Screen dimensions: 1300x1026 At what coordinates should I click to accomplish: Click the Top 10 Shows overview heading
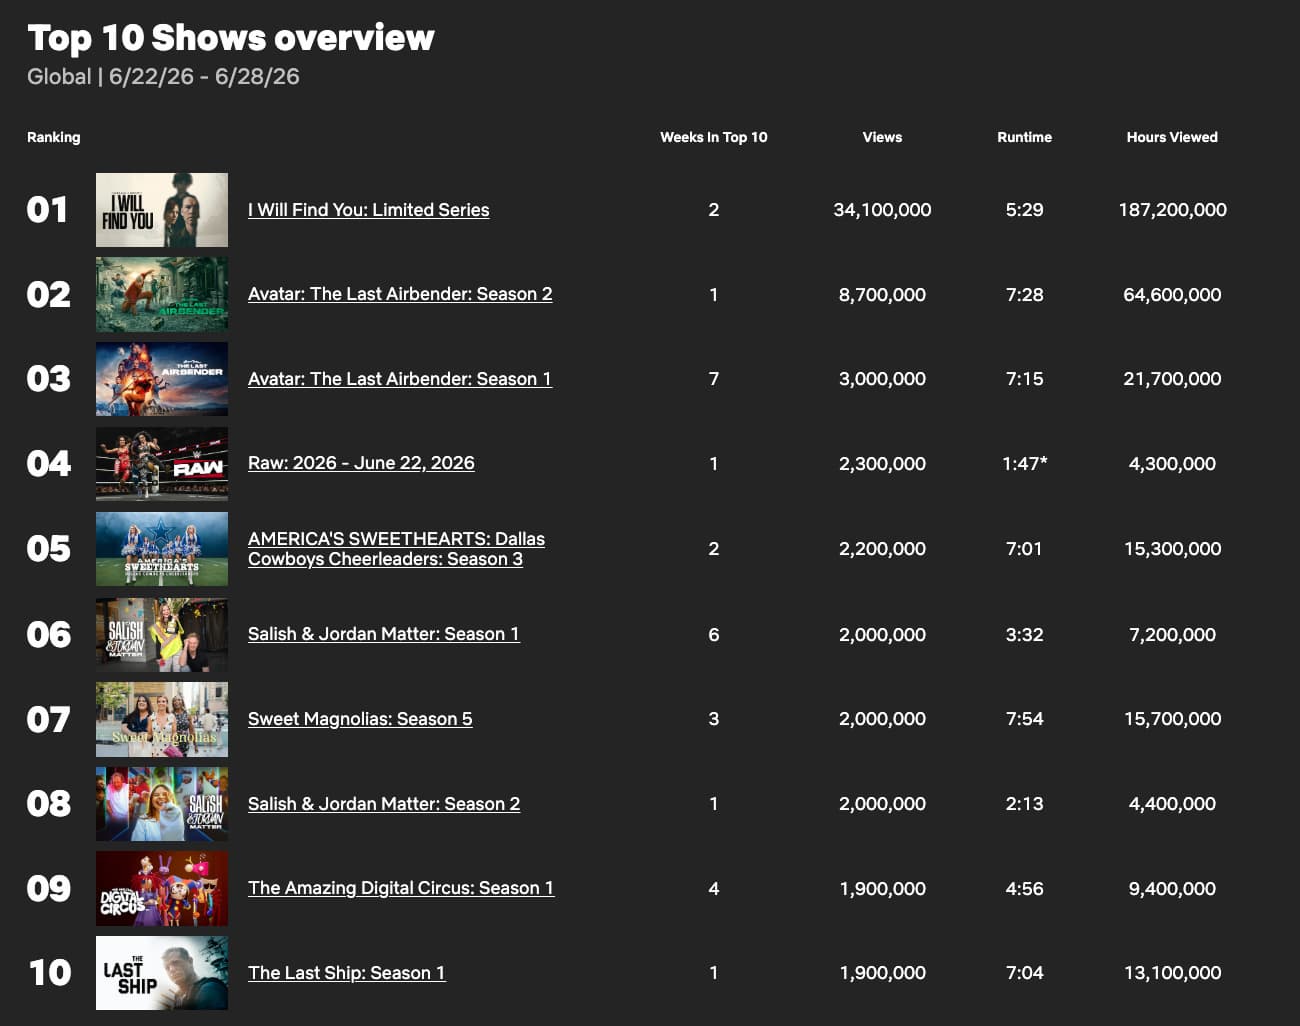(x=231, y=38)
